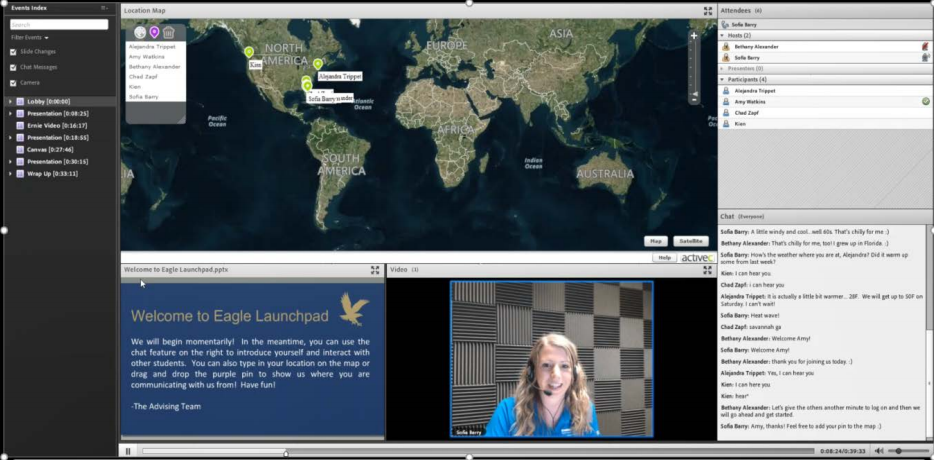Click the speaker status icon on Sofia Barry's host row
Image resolution: width=934 pixels, height=460 pixels.
pyautogui.click(x=925, y=58)
